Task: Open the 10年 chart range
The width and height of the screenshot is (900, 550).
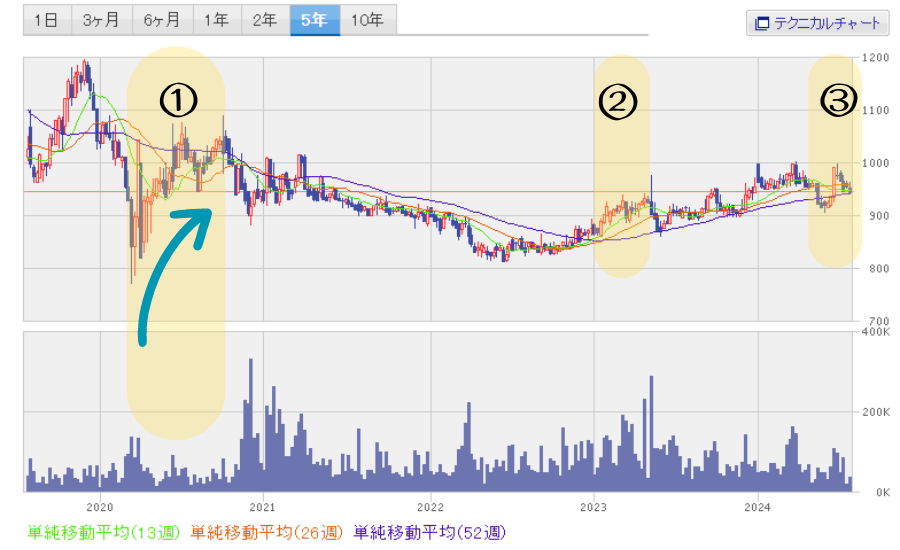Action: coord(367,20)
